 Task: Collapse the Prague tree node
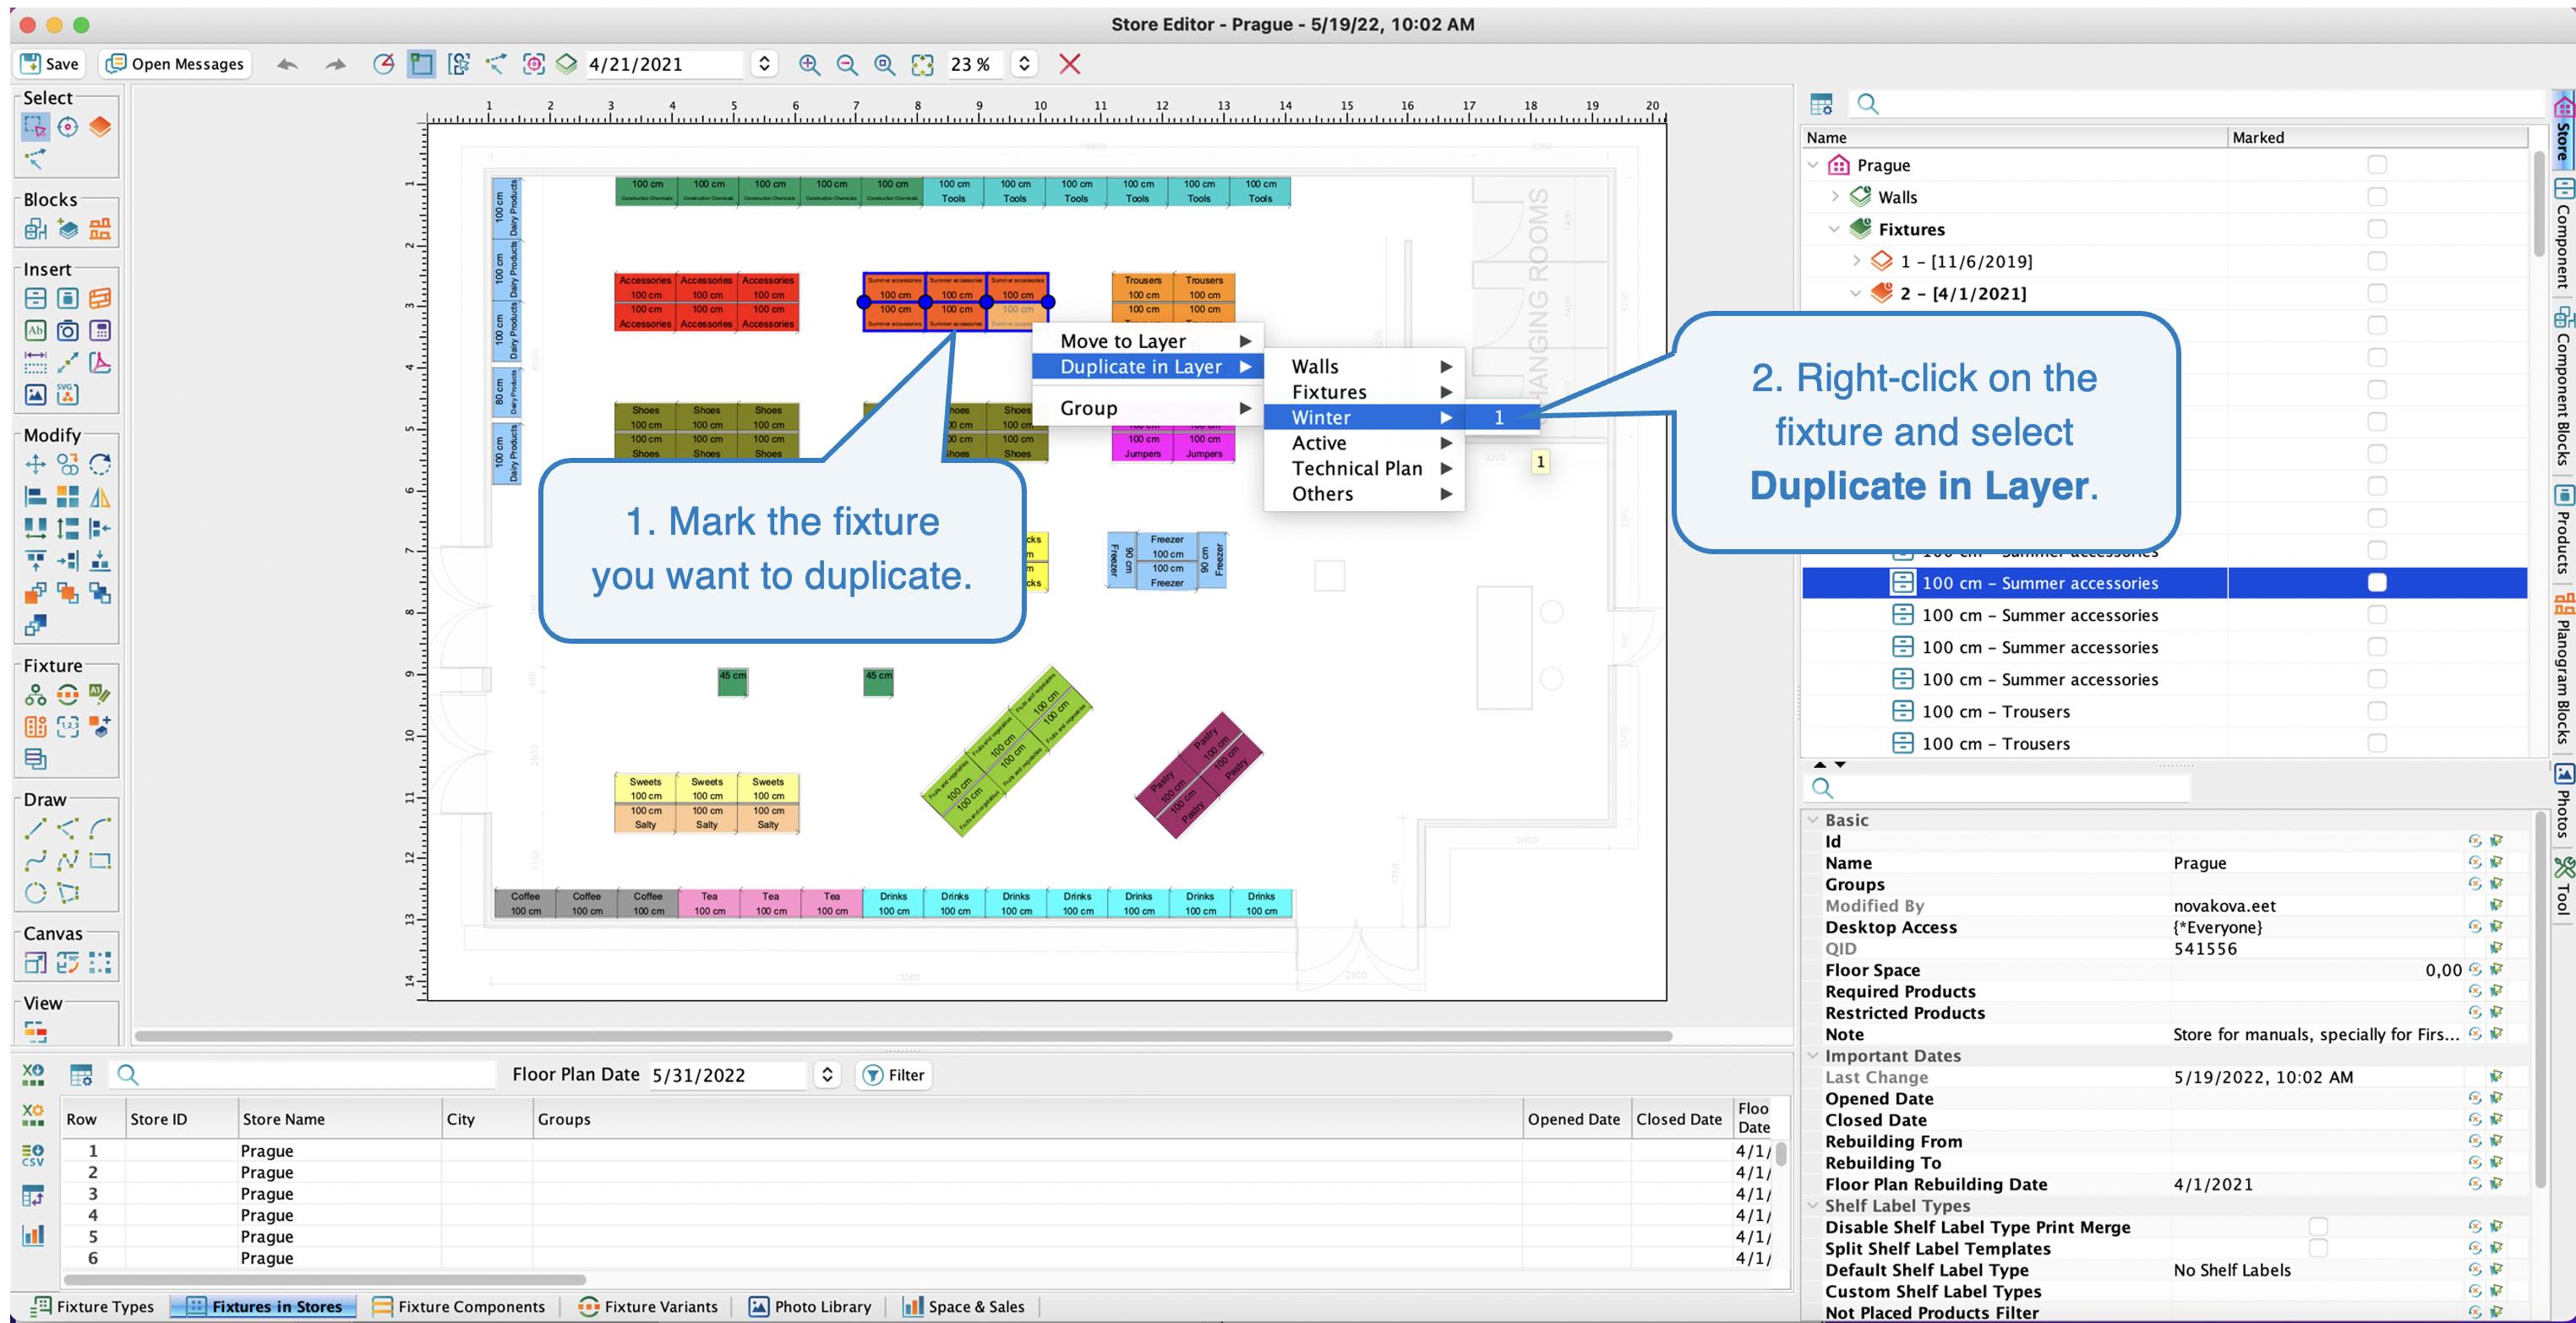pyautogui.click(x=1813, y=165)
